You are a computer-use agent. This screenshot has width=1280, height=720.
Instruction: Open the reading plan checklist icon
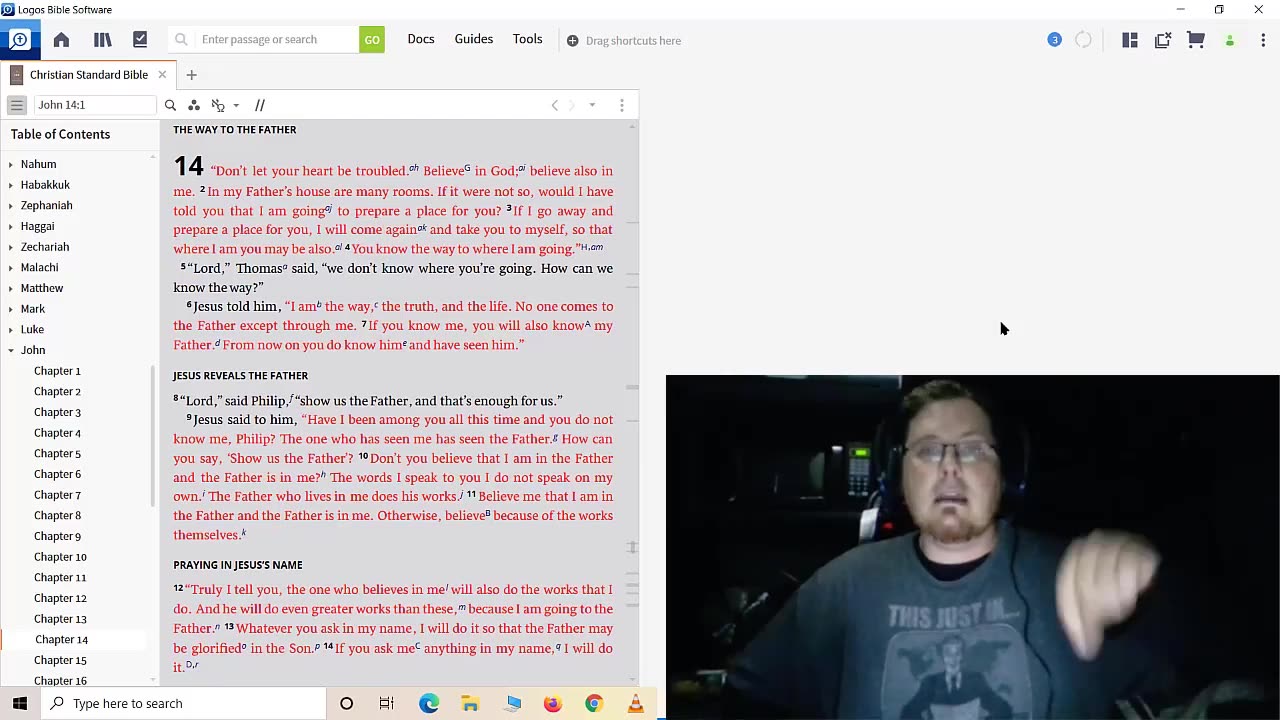[140, 40]
